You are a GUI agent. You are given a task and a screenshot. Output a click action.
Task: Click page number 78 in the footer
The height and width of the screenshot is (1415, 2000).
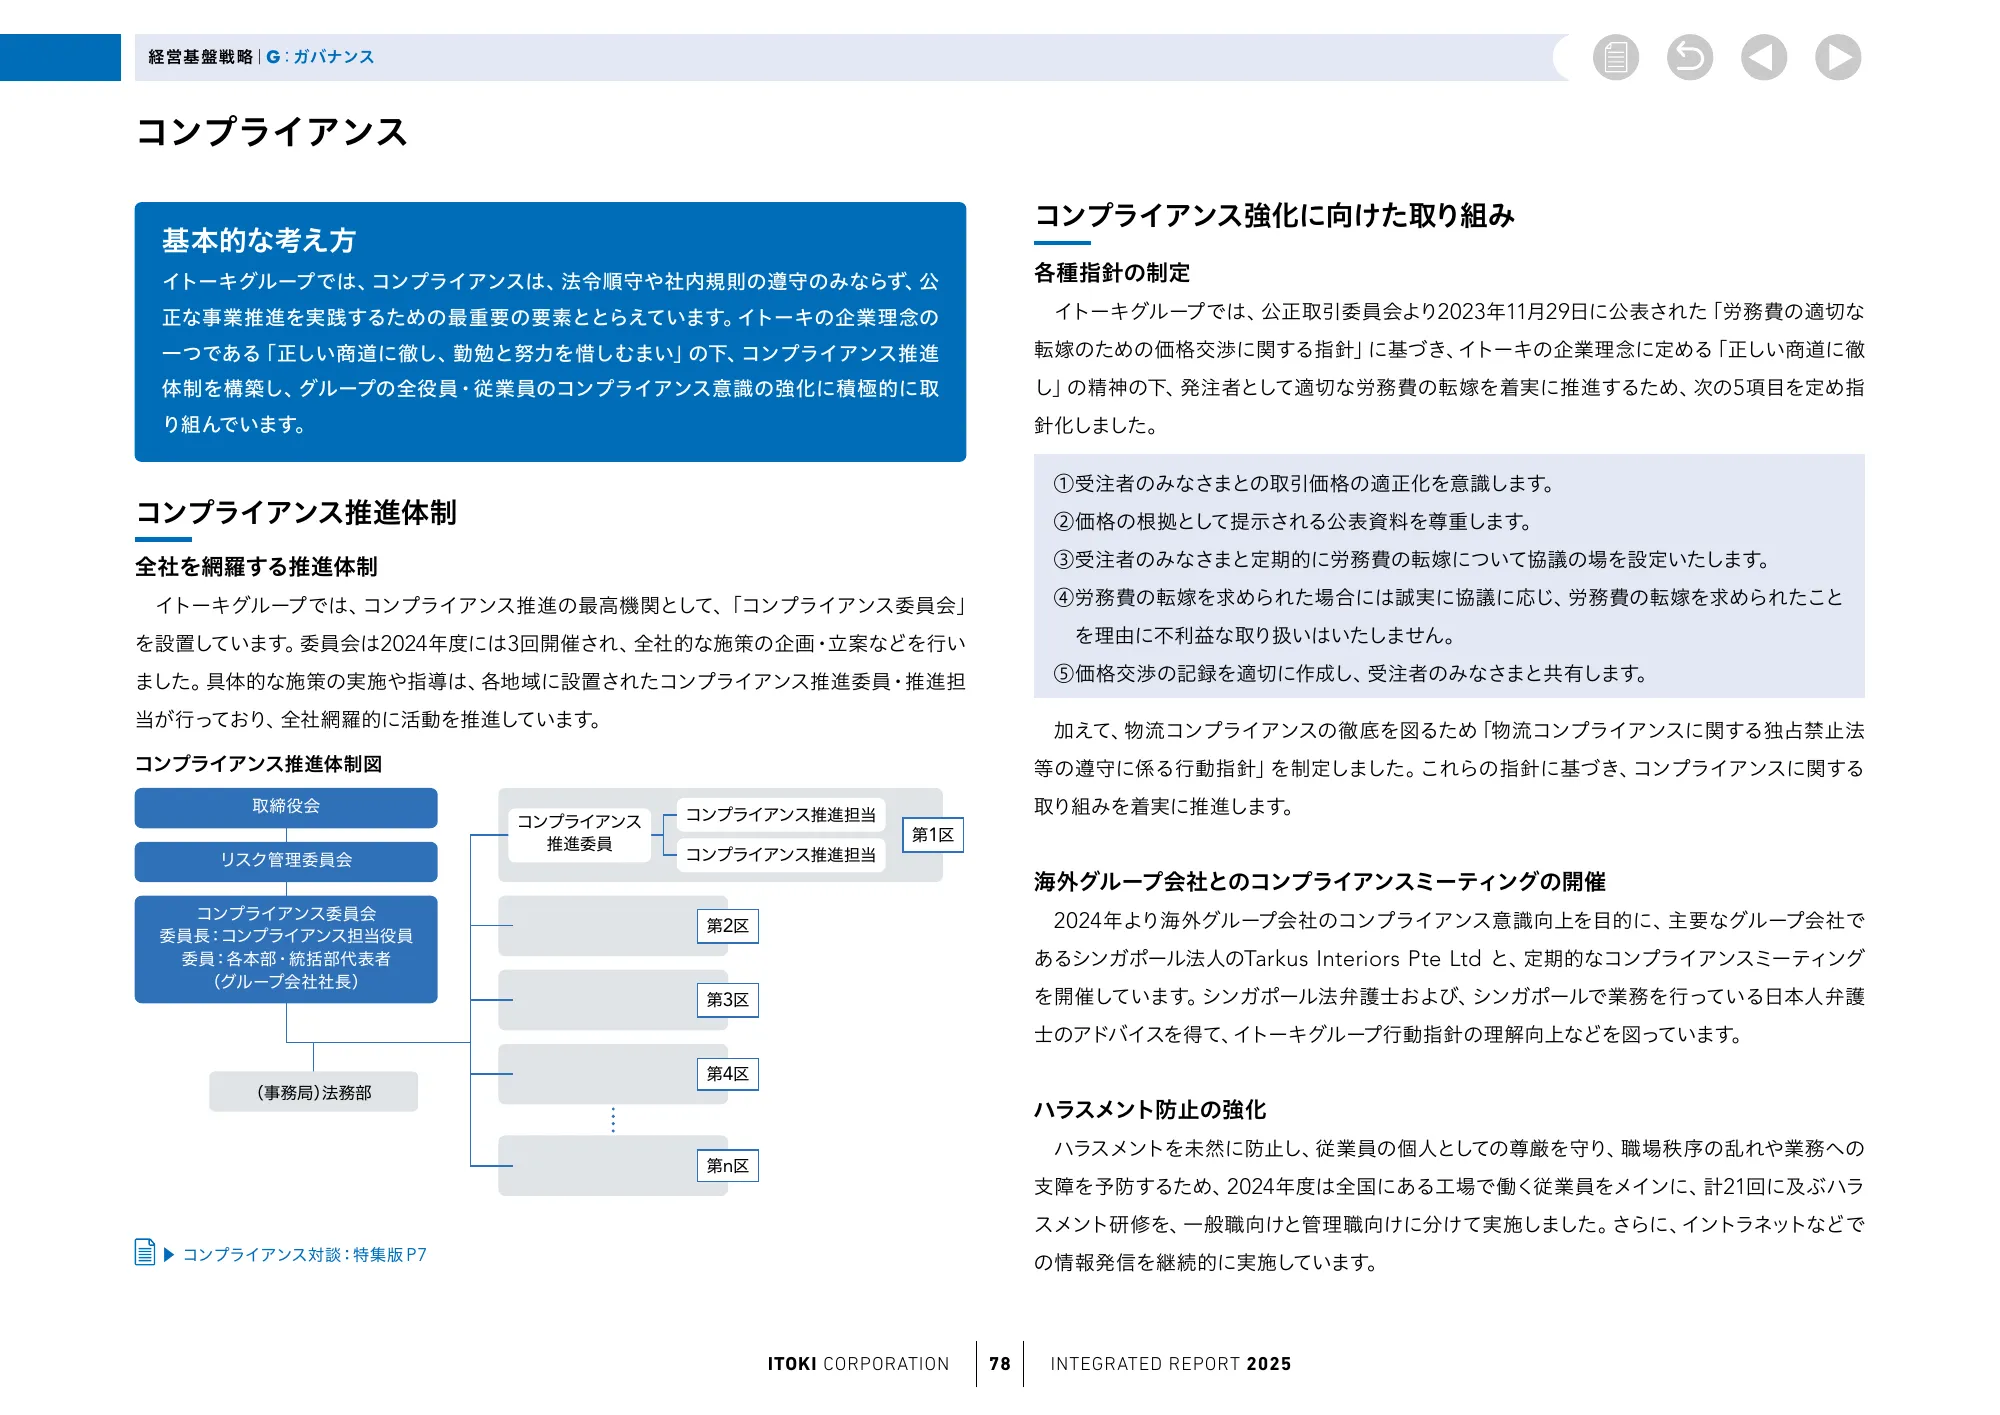click(999, 1362)
